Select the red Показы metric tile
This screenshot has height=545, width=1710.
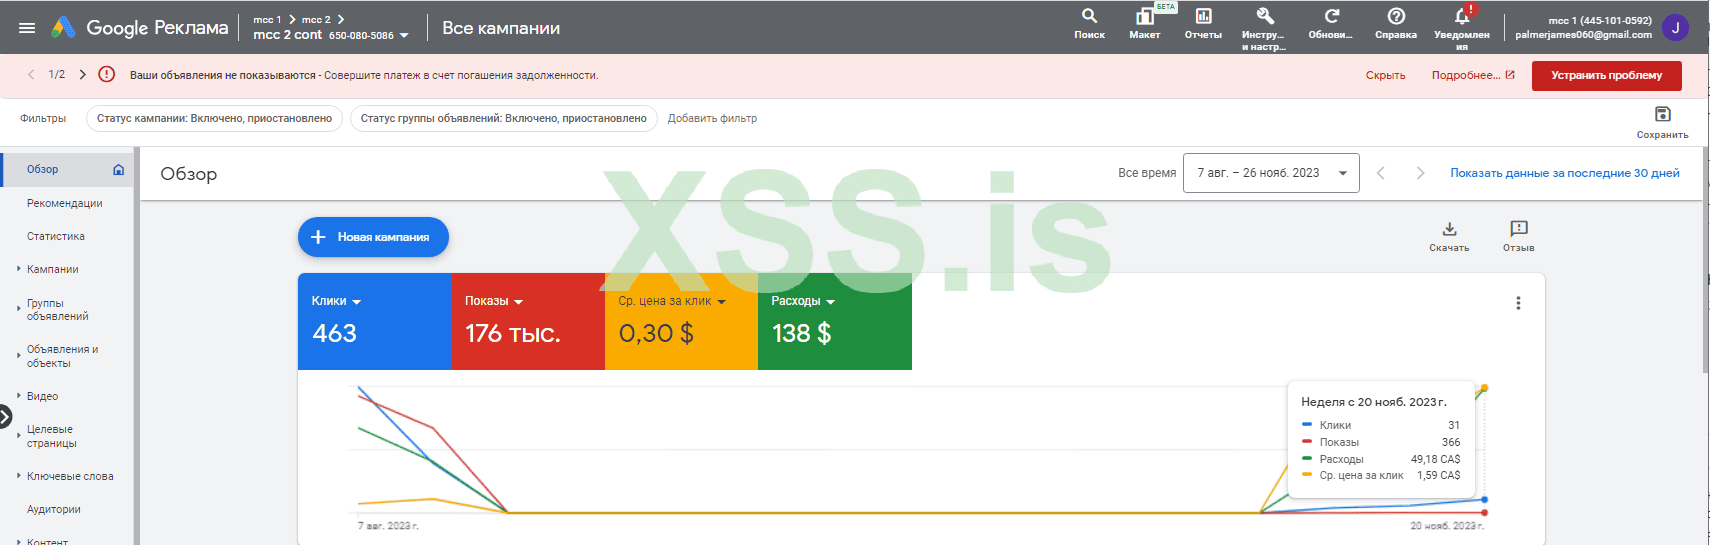528,321
